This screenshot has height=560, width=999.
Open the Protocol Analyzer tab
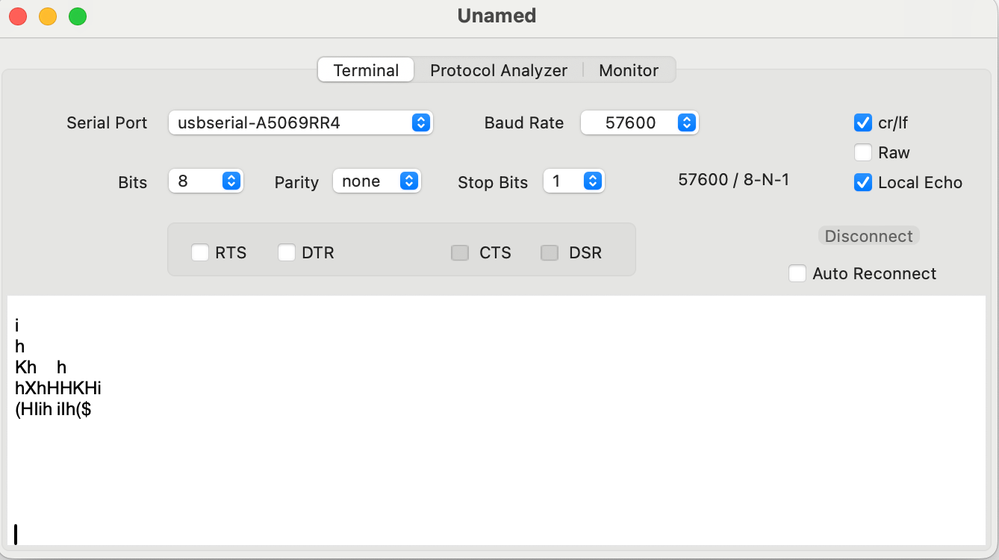pos(498,70)
